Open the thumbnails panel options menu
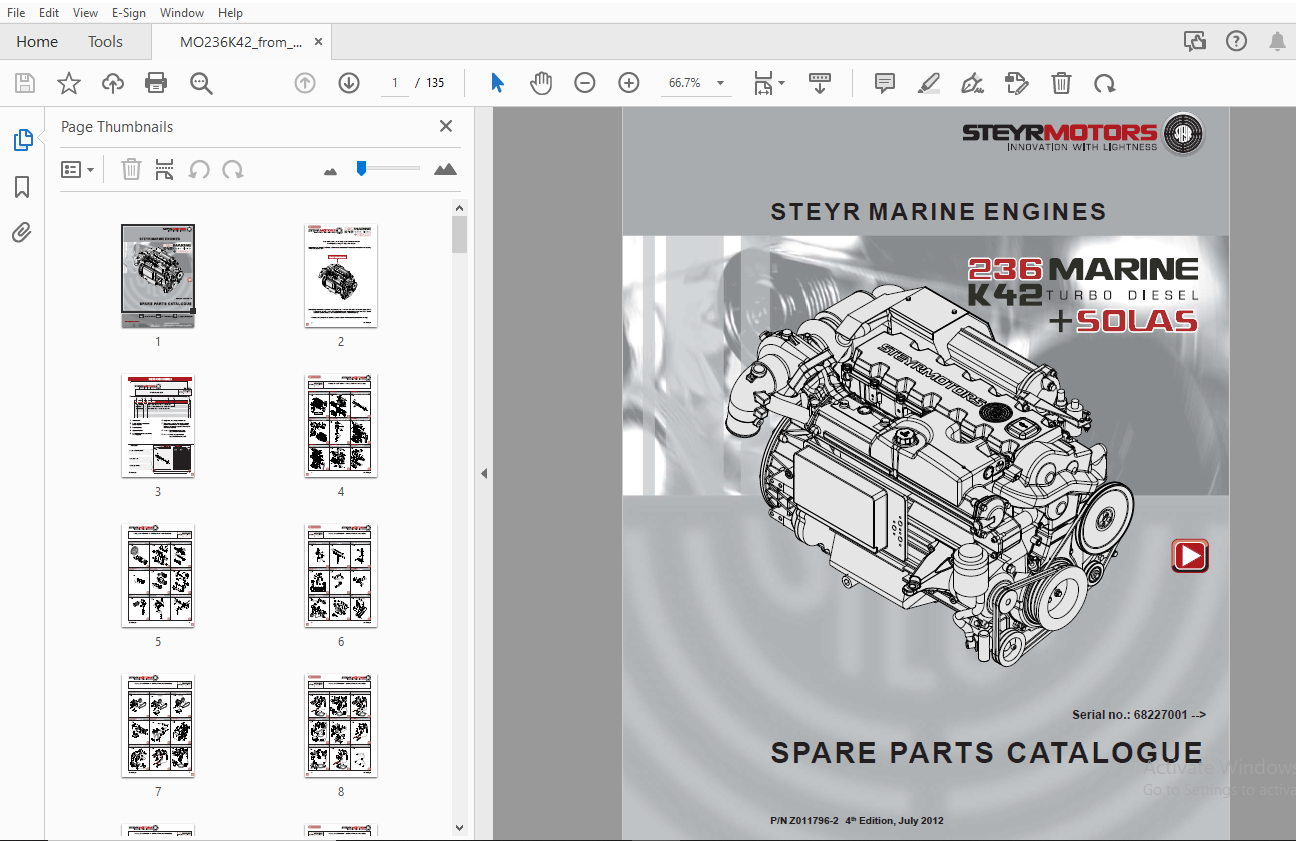The height and width of the screenshot is (841, 1296). click(x=78, y=170)
